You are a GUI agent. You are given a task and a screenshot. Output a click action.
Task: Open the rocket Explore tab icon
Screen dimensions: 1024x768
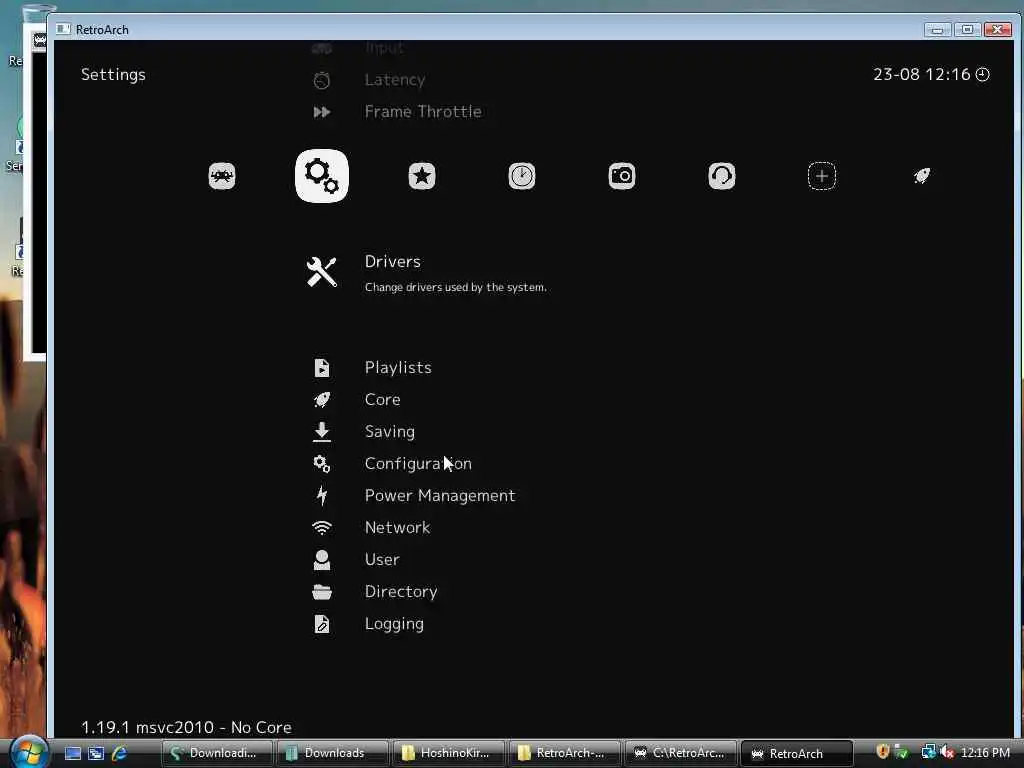pyautogui.click(x=921, y=175)
